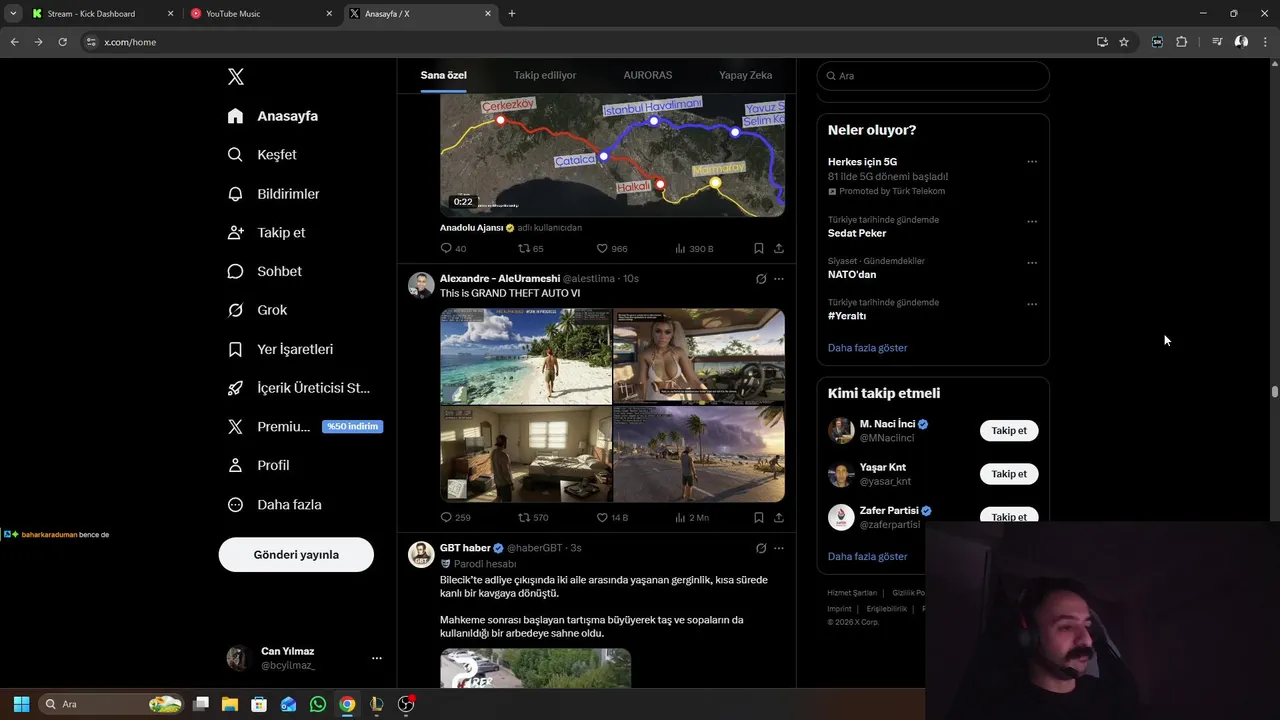Follow Yaşar Knt
Image resolution: width=1280 pixels, height=720 pixels.
coord(1009,474)
